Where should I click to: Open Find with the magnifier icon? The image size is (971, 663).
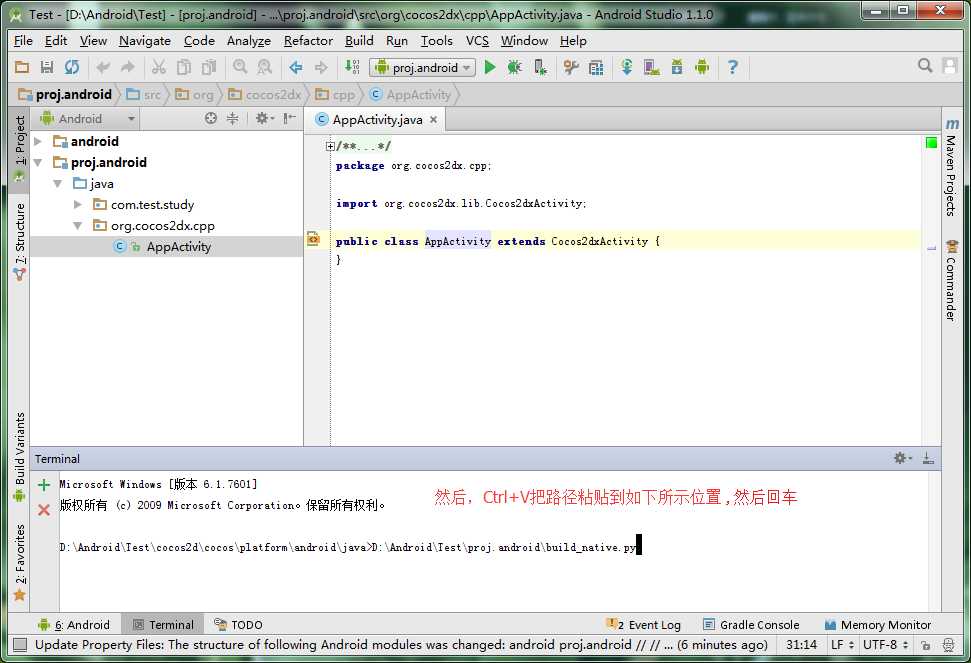240,67
